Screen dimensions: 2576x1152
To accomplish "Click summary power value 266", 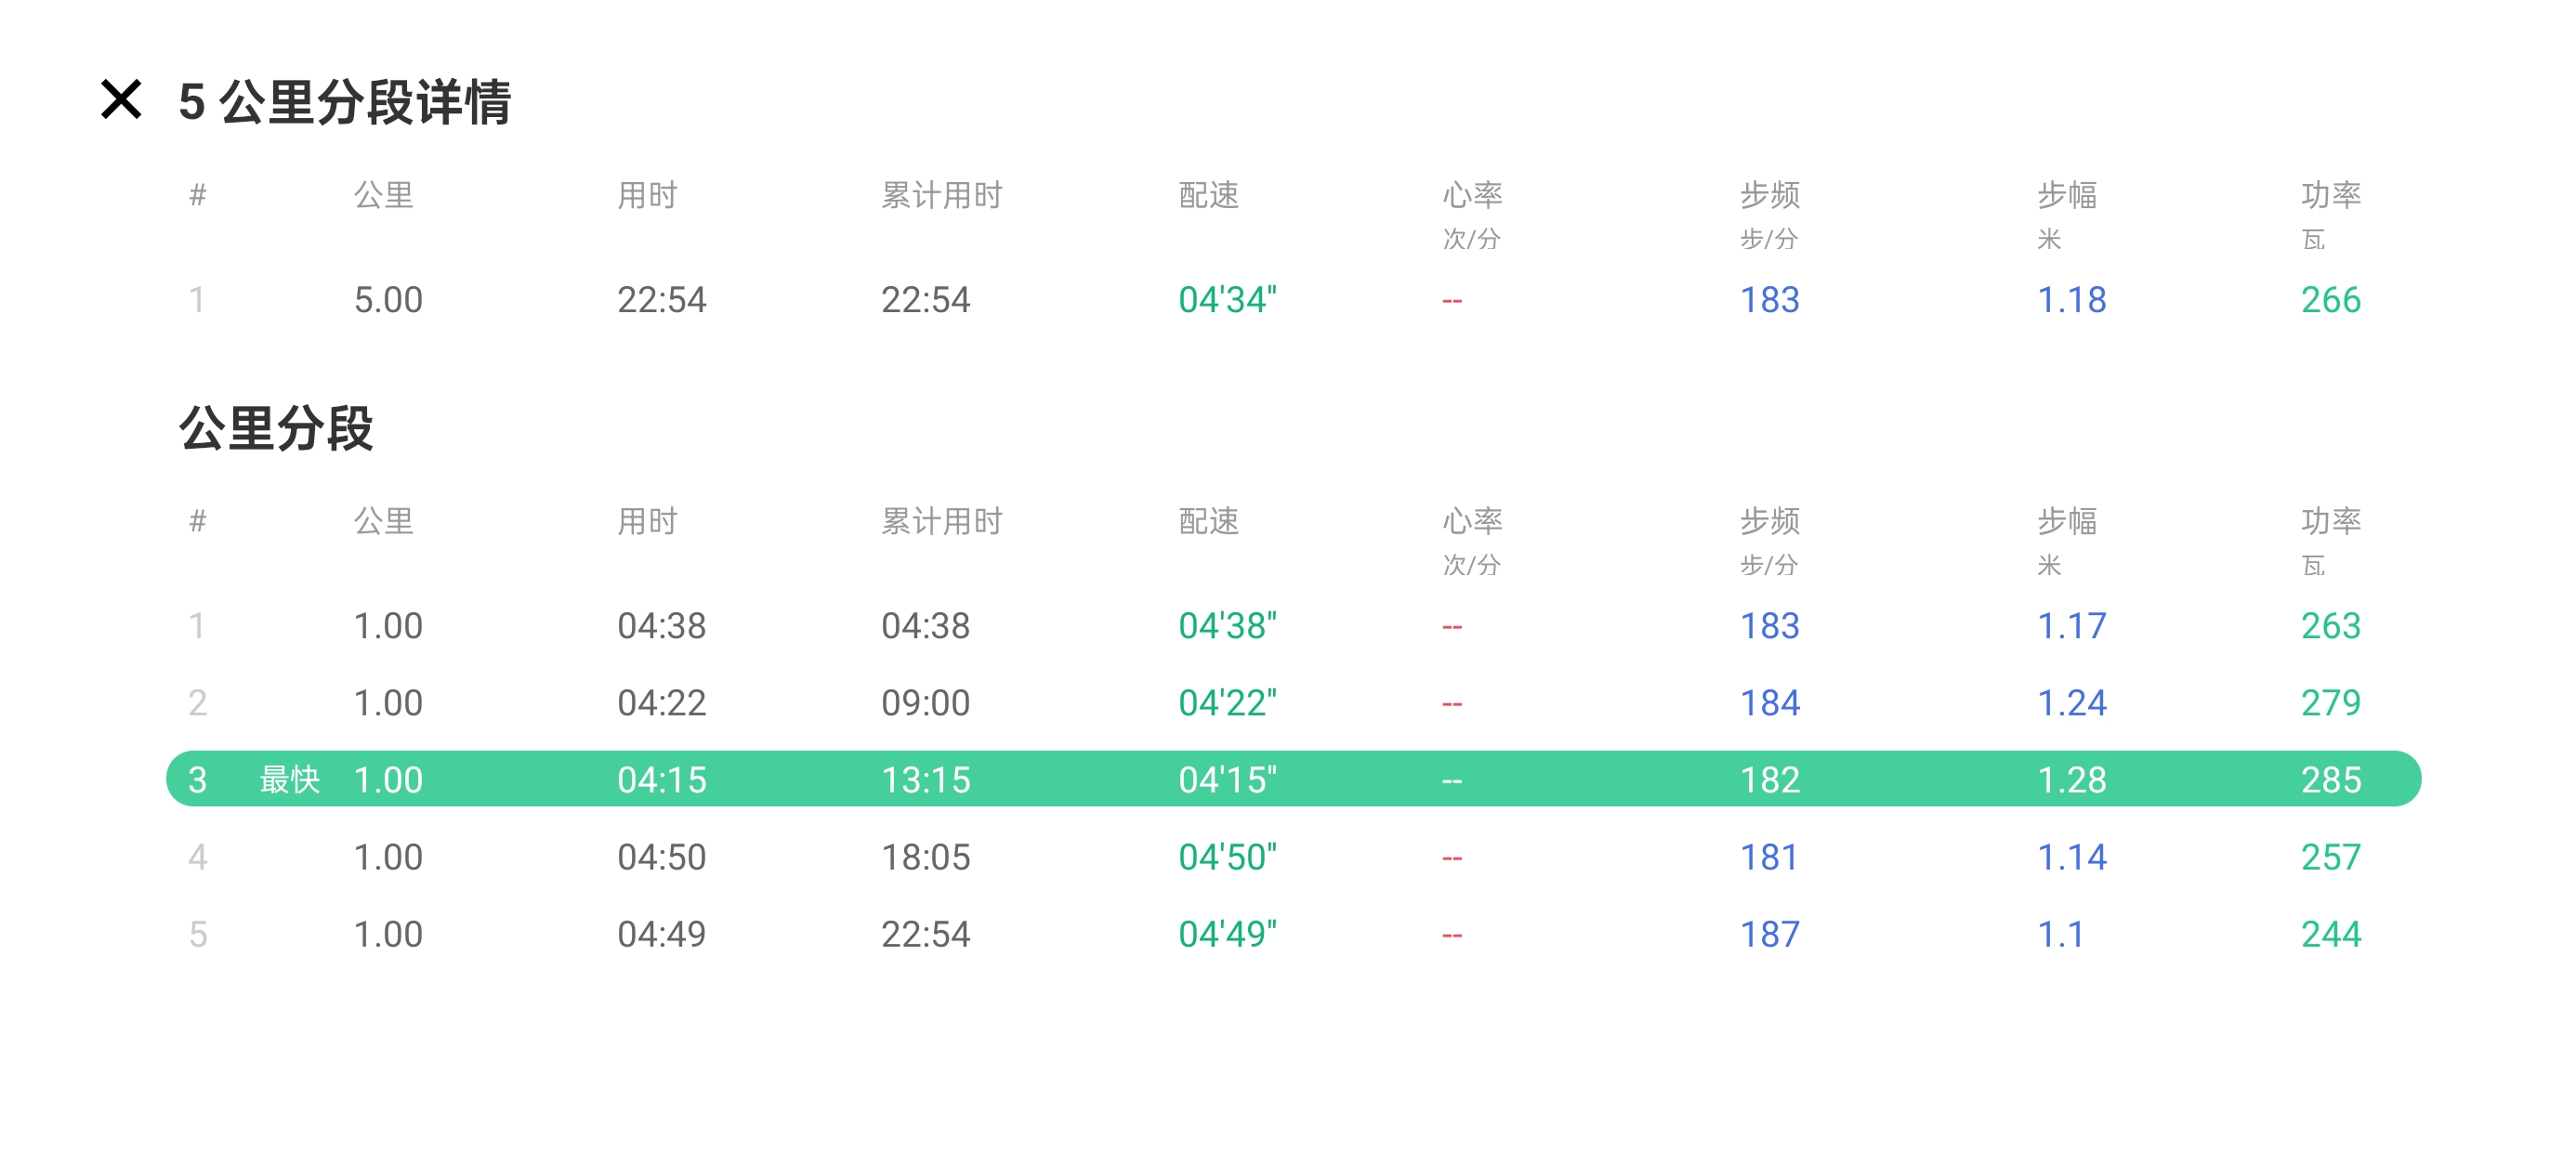I will click(x=2330, y=300).
